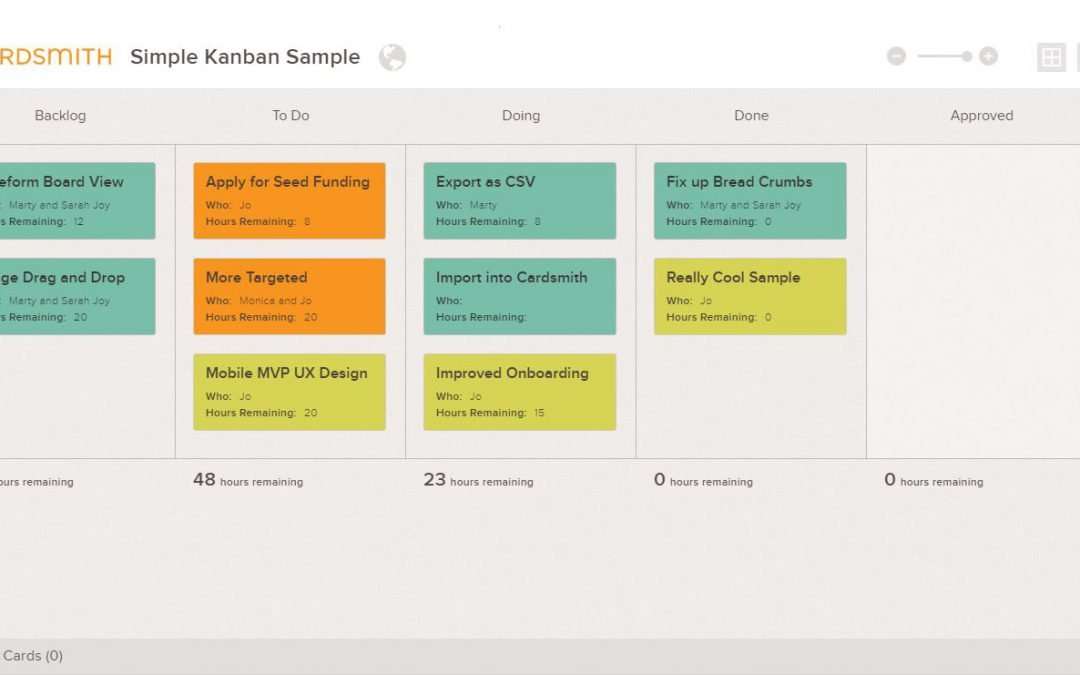Select the Approved column header
This screenshot has height=675, width=1080.
982,115
